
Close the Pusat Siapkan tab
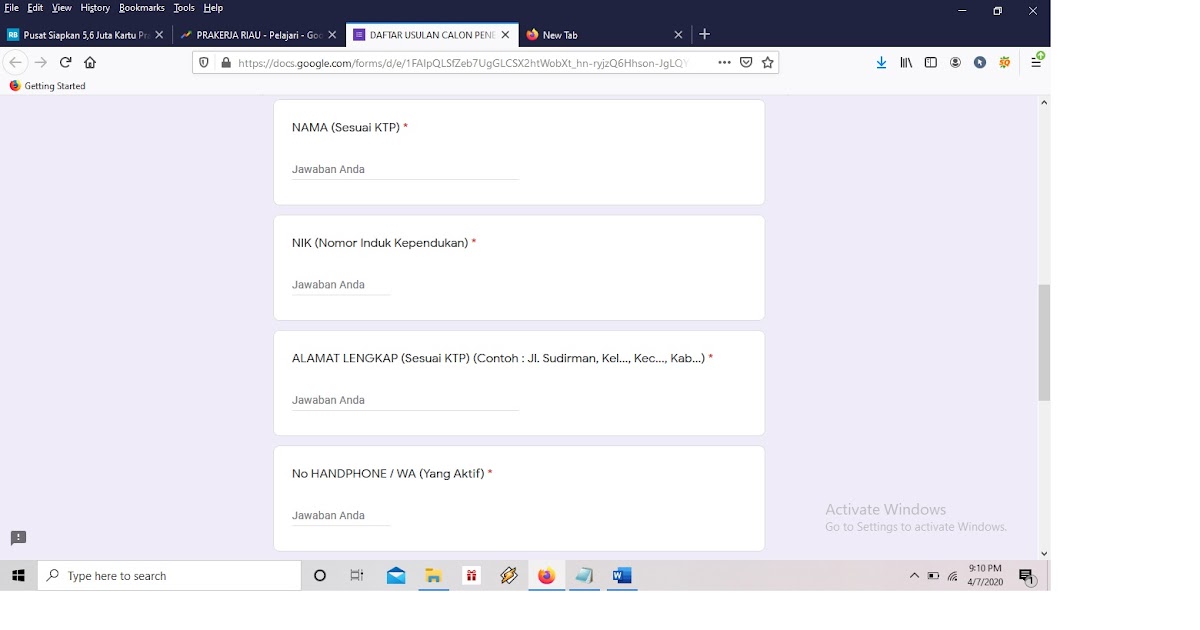tap(159, 35)
